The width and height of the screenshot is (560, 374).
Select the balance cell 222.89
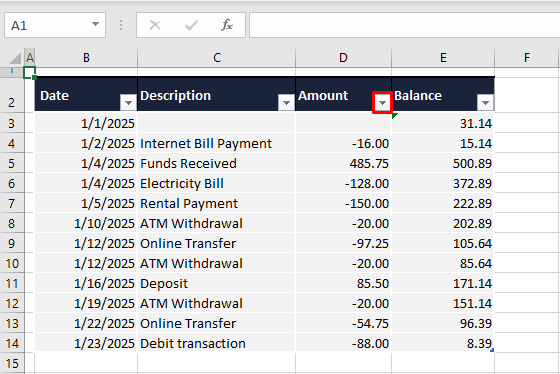pyautogui.click(x=443, y=203)
